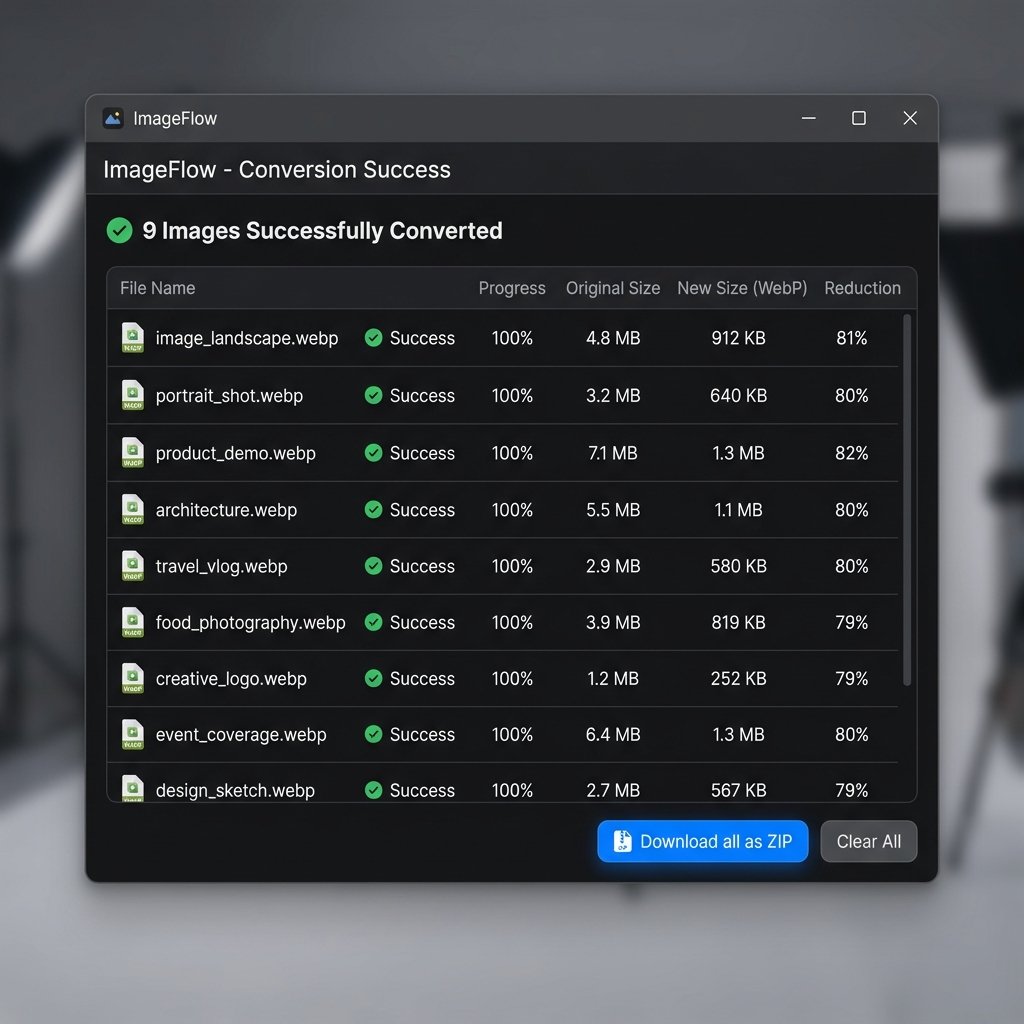Image resolution: width=1024 pixels, height=1024 pixels.
Task: Sort by Original Size column header
Action: point(613,288)
